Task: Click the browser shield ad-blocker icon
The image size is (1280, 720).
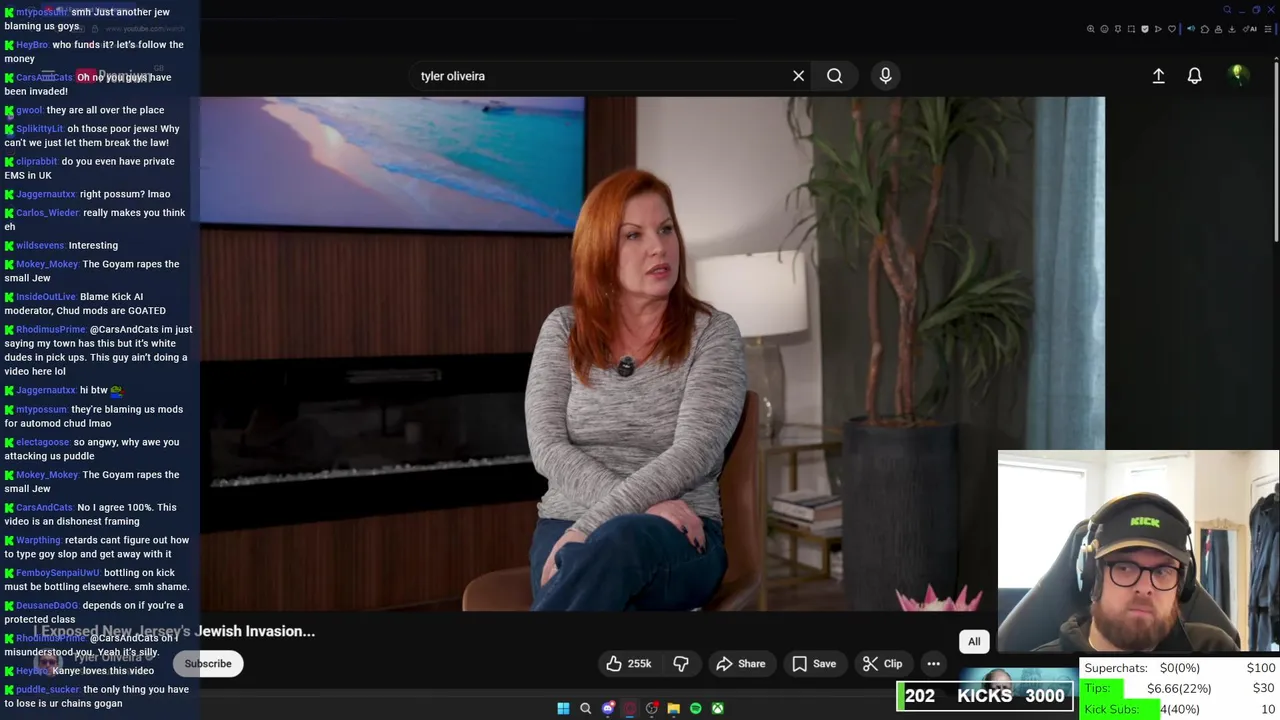Action: (x=1144, y=29)
